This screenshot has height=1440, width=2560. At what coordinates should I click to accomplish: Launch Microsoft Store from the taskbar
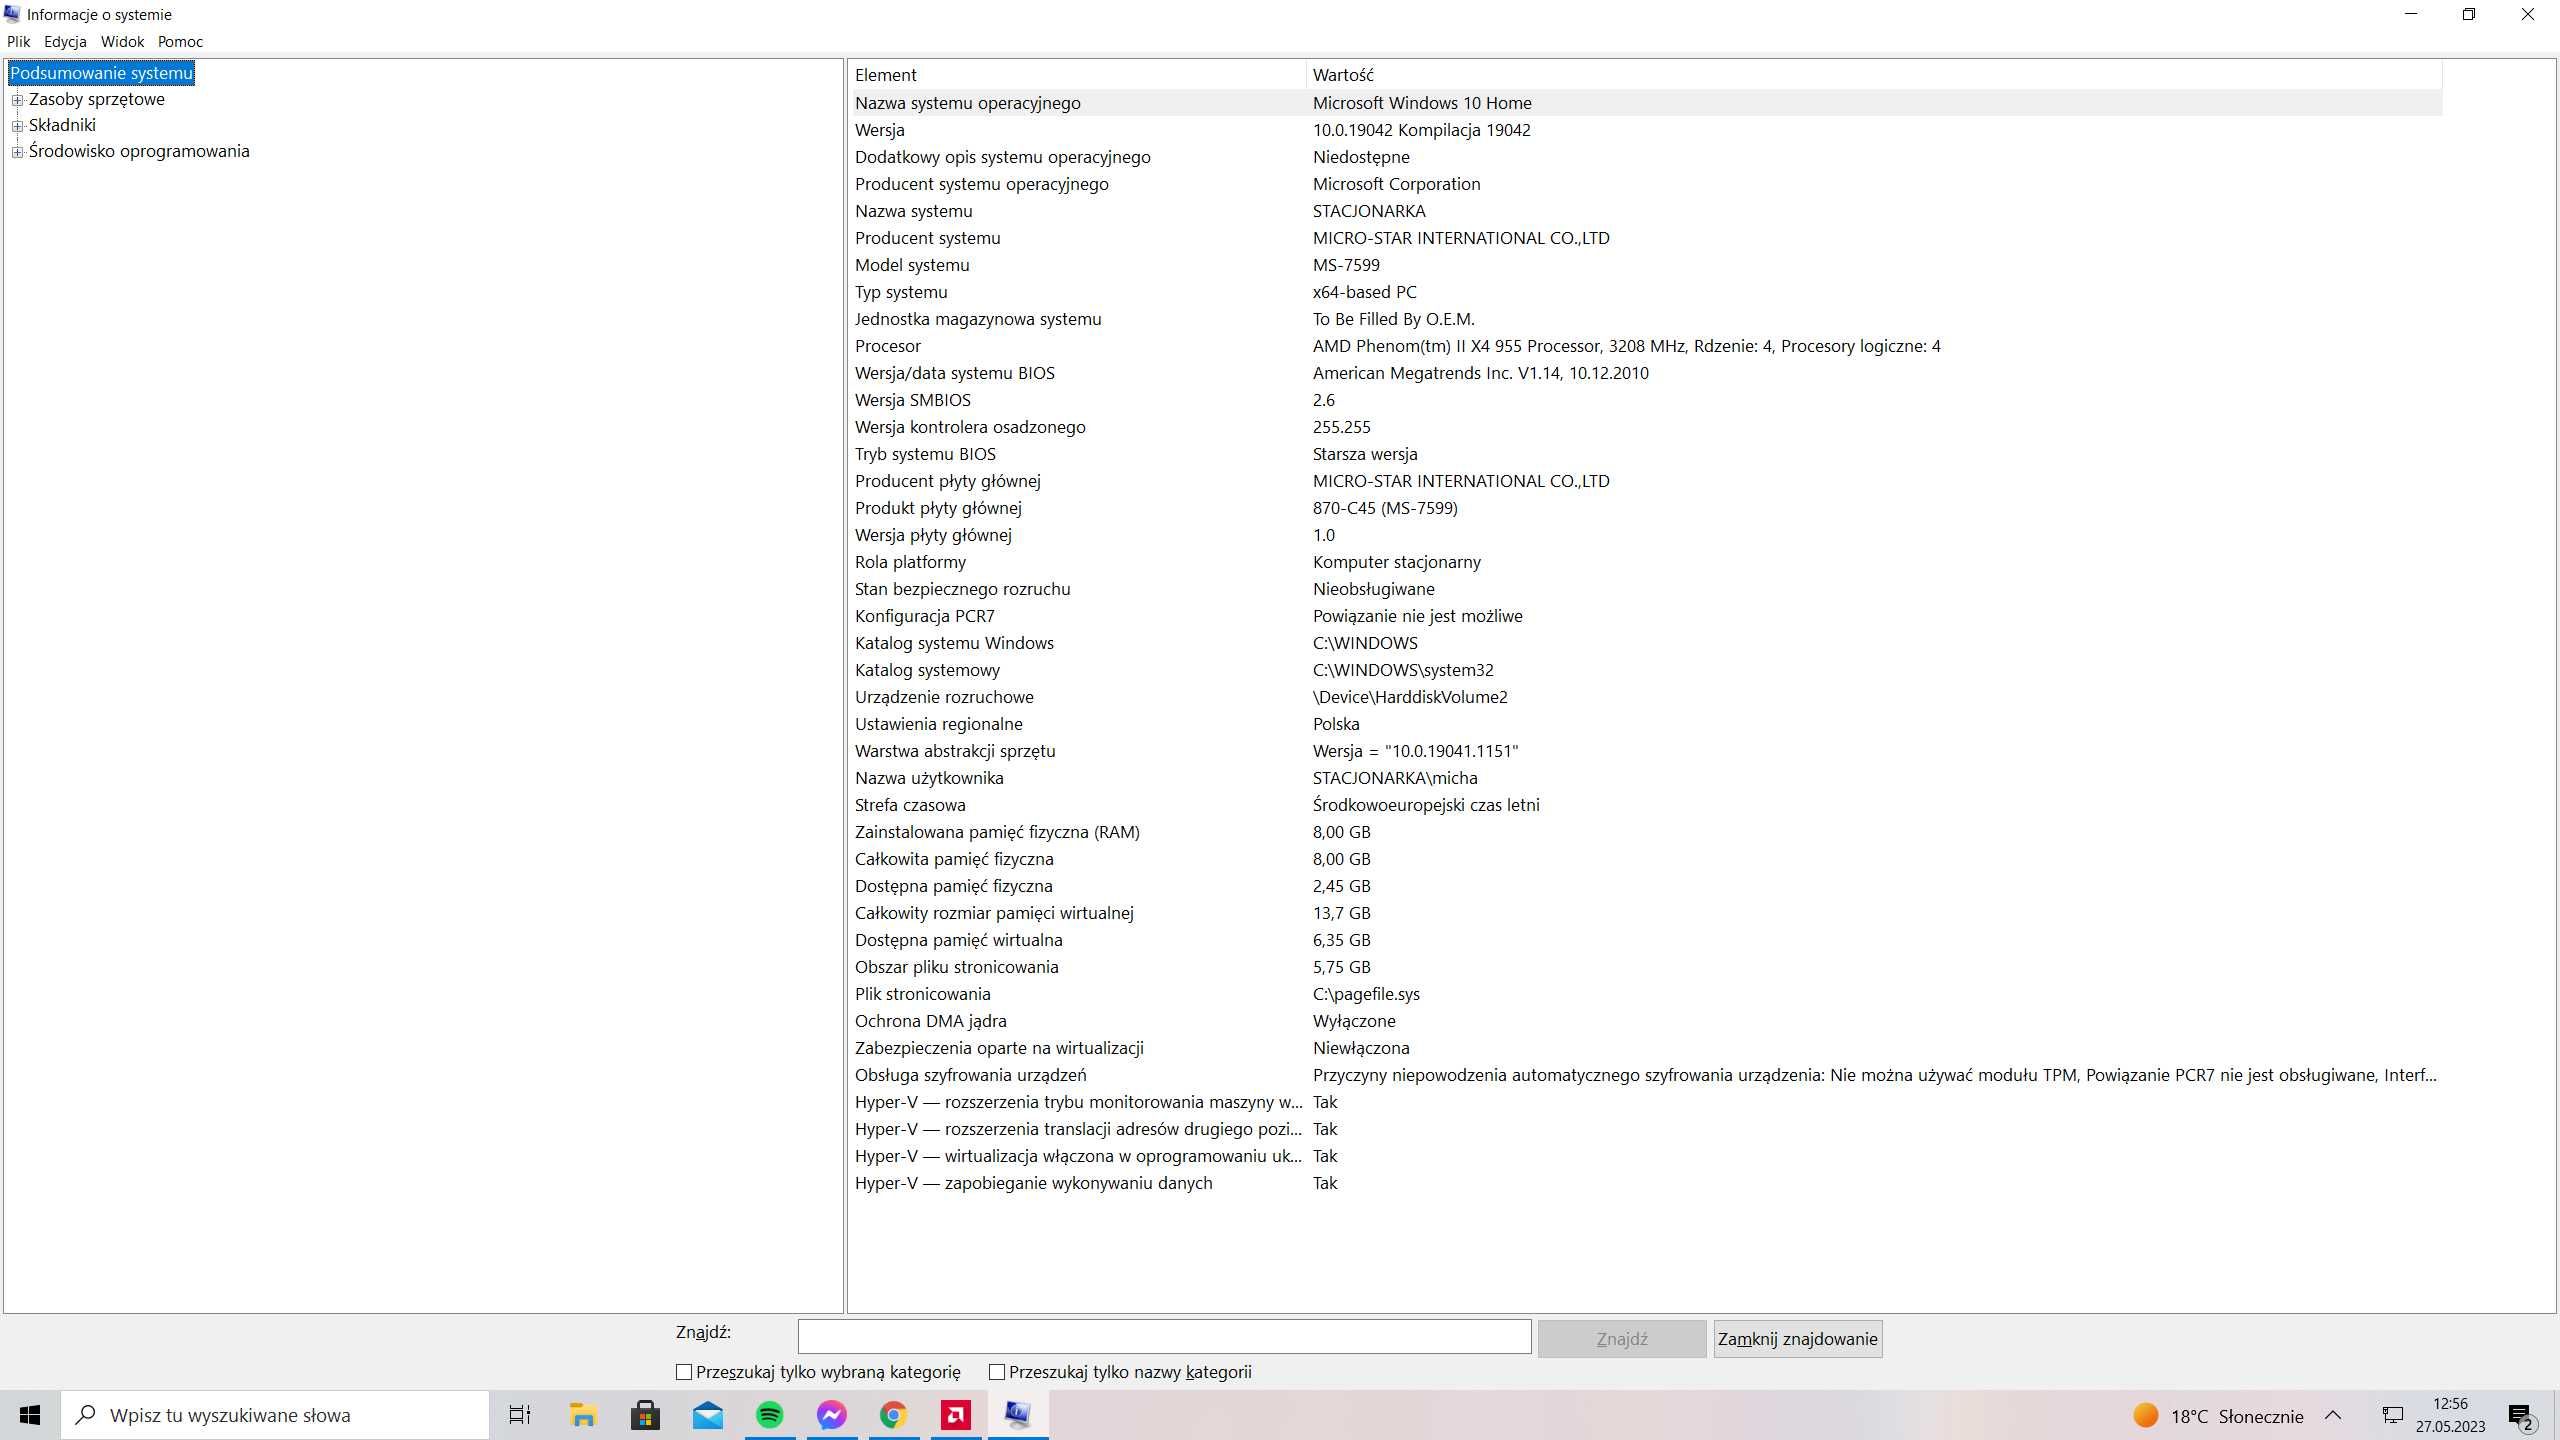(645, 1415)
